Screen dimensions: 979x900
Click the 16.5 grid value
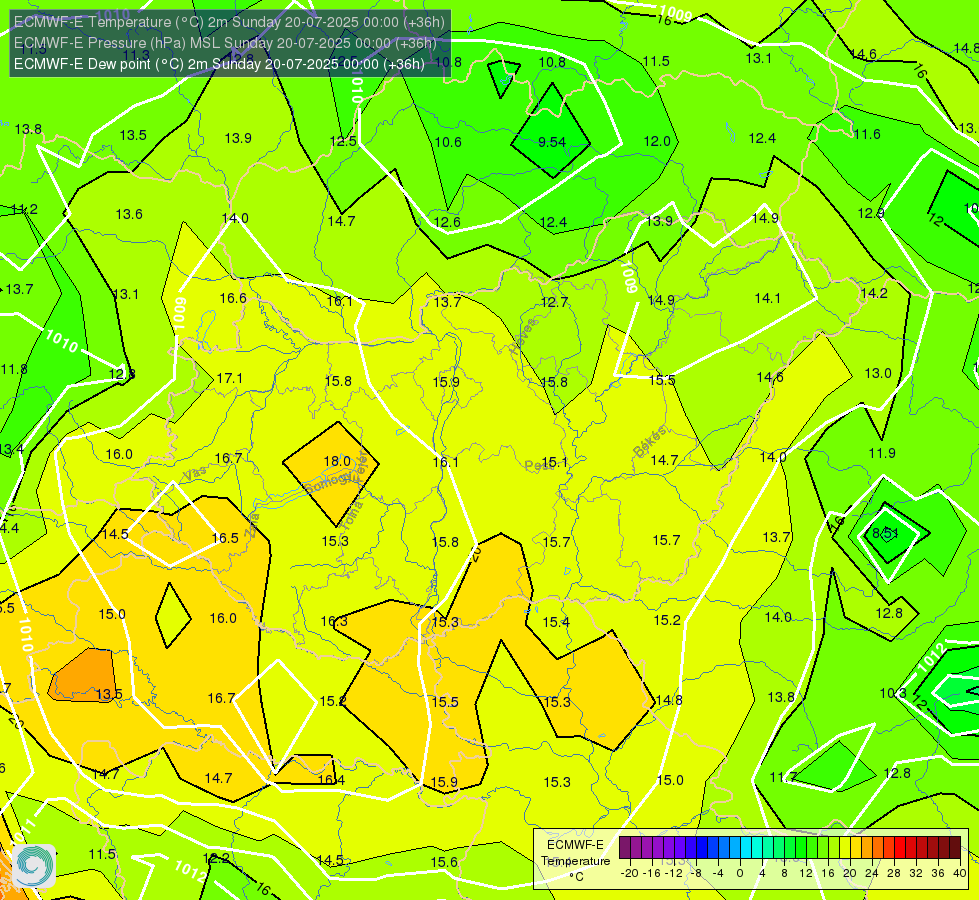225,538
